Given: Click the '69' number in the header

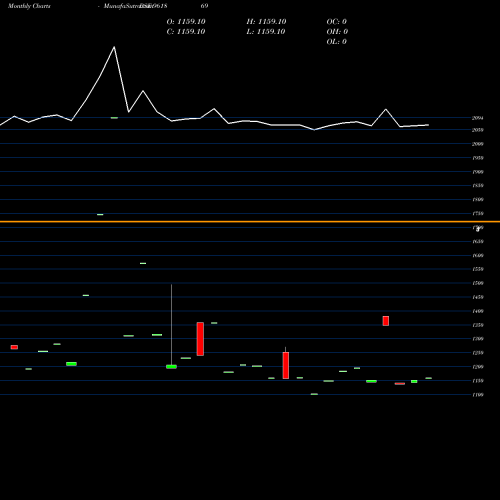Looking at the screenshot, I should click(x=205, y=6).
